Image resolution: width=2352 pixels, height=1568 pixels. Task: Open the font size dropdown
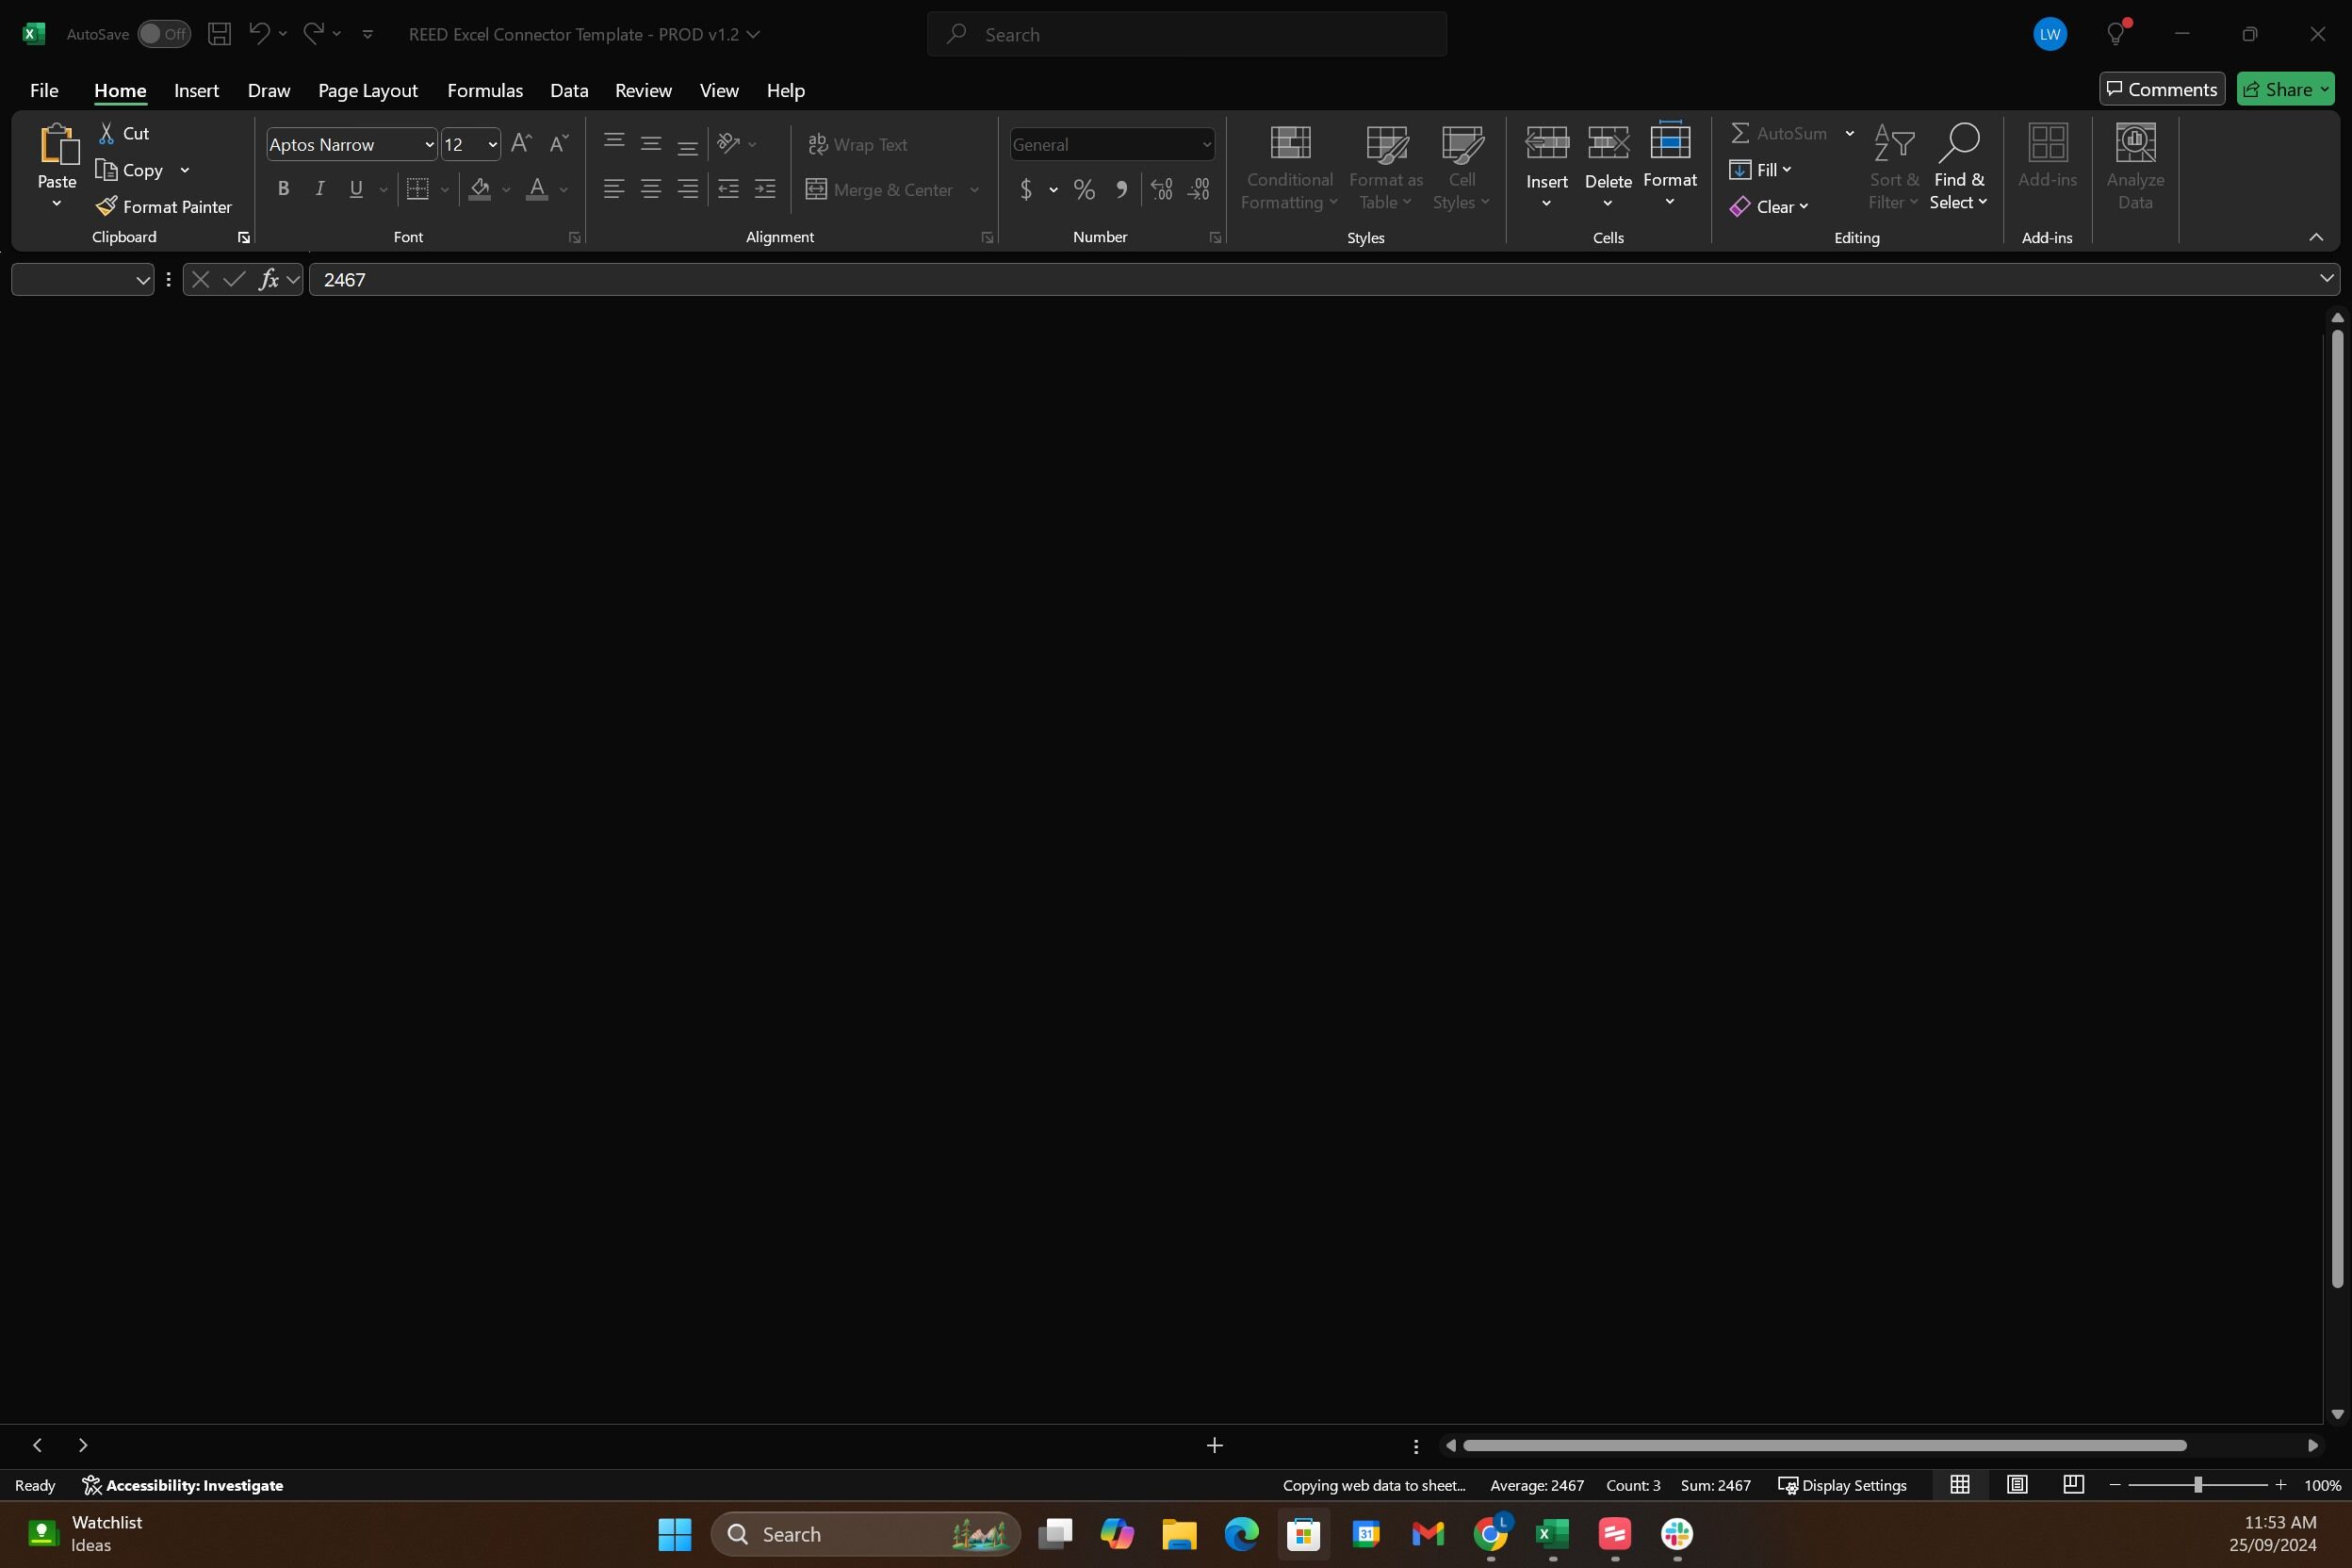[492, 145]
